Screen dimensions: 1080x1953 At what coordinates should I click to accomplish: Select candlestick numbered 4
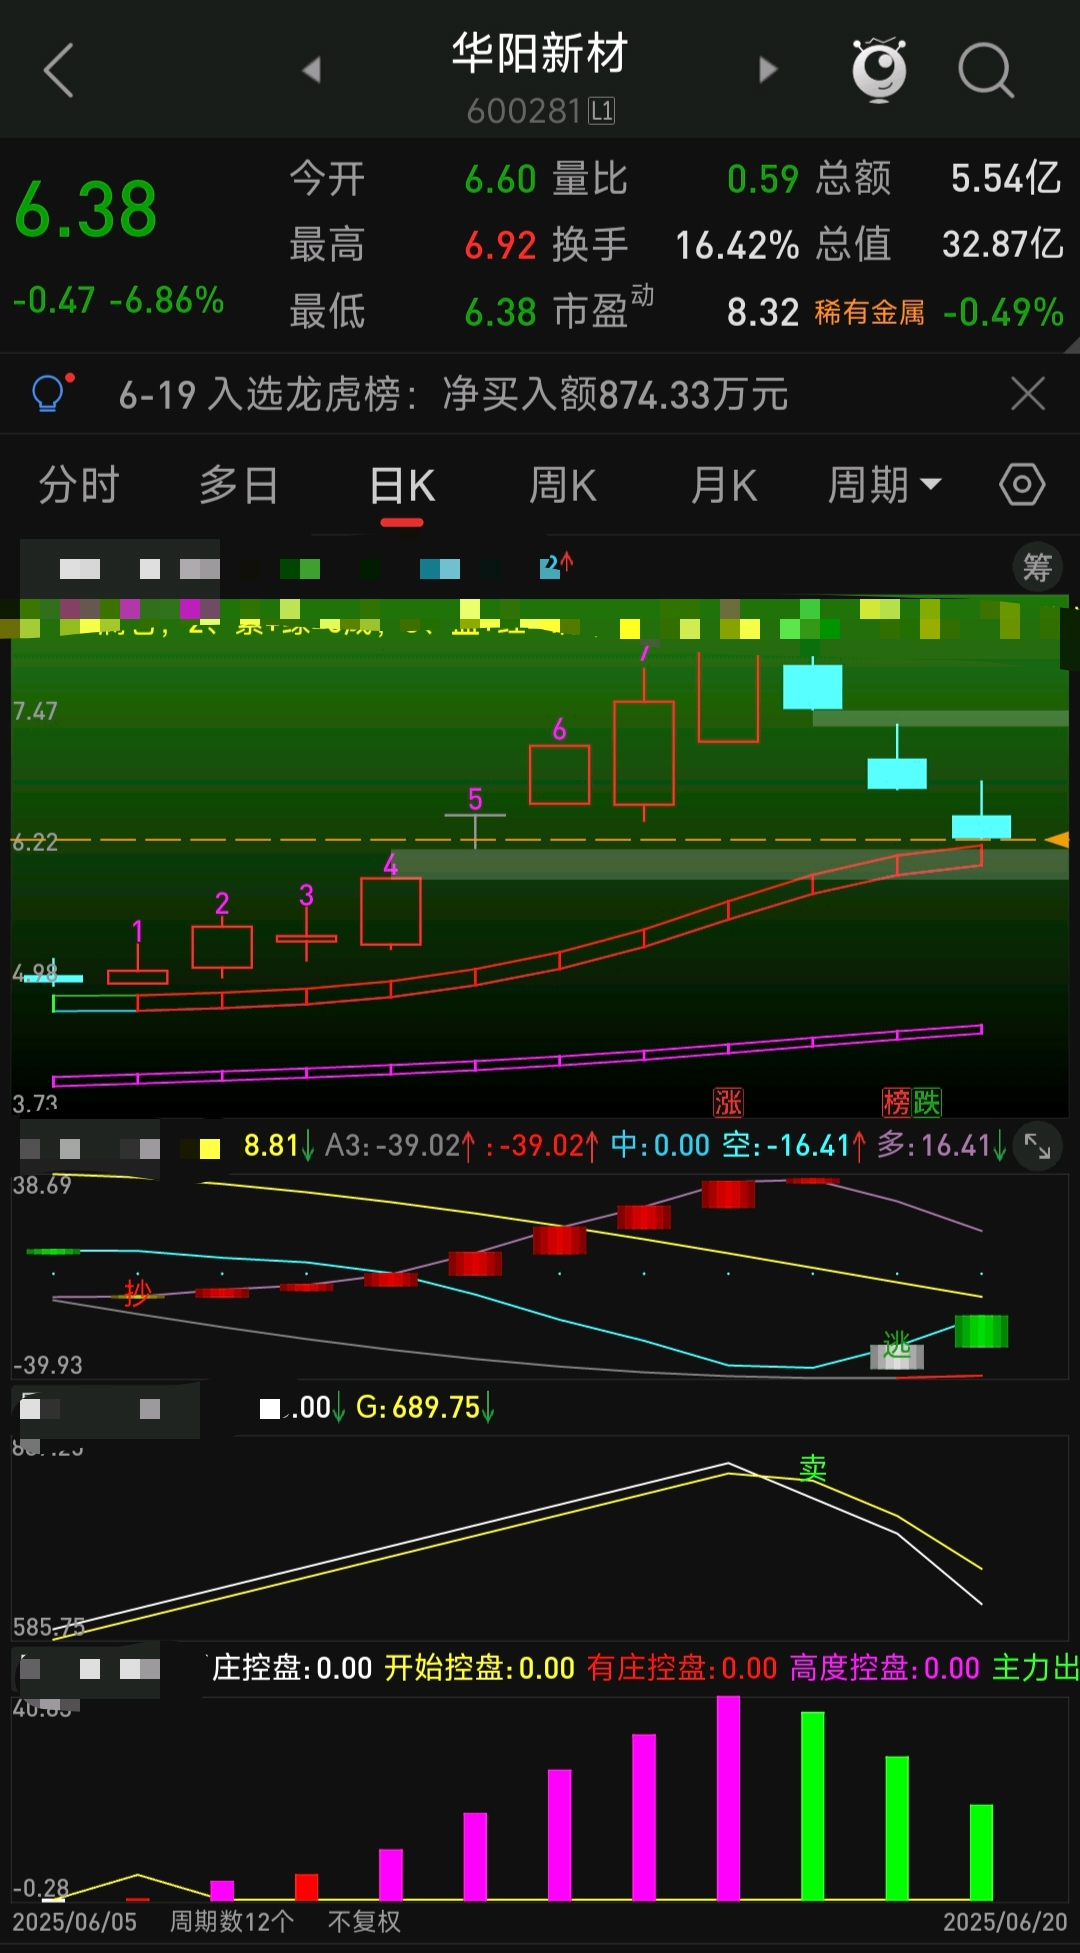coord(391,911)
